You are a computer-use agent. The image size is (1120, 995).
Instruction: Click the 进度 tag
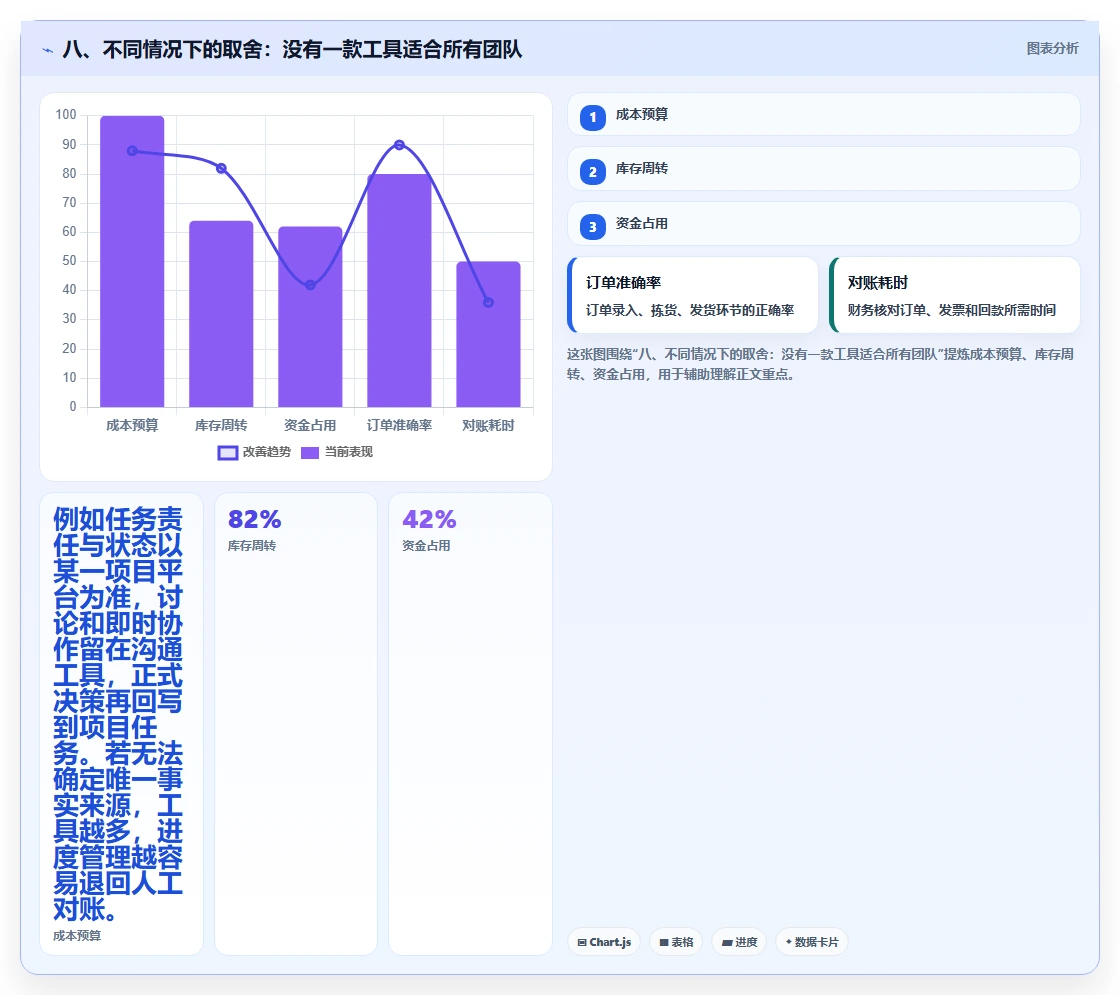click(739, 942)
